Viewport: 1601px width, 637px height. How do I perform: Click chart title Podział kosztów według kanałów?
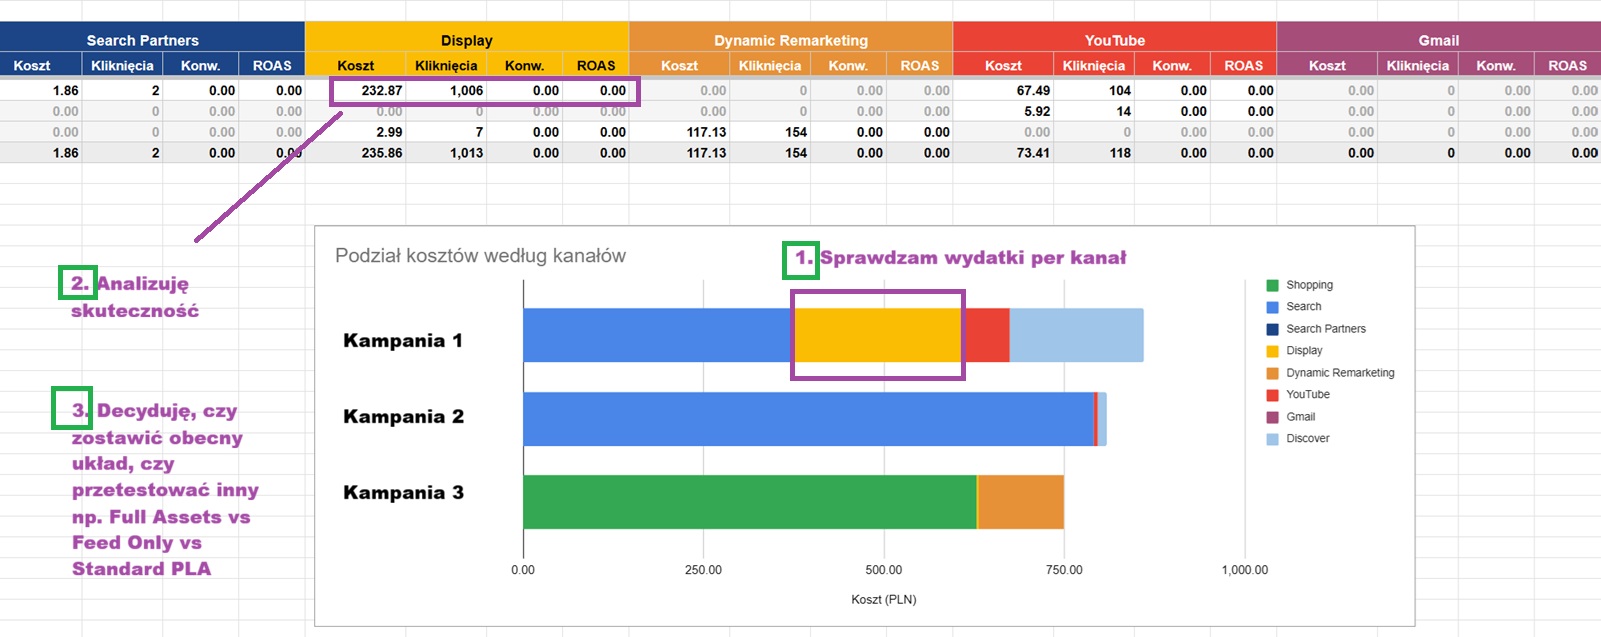tap(480, 256)
